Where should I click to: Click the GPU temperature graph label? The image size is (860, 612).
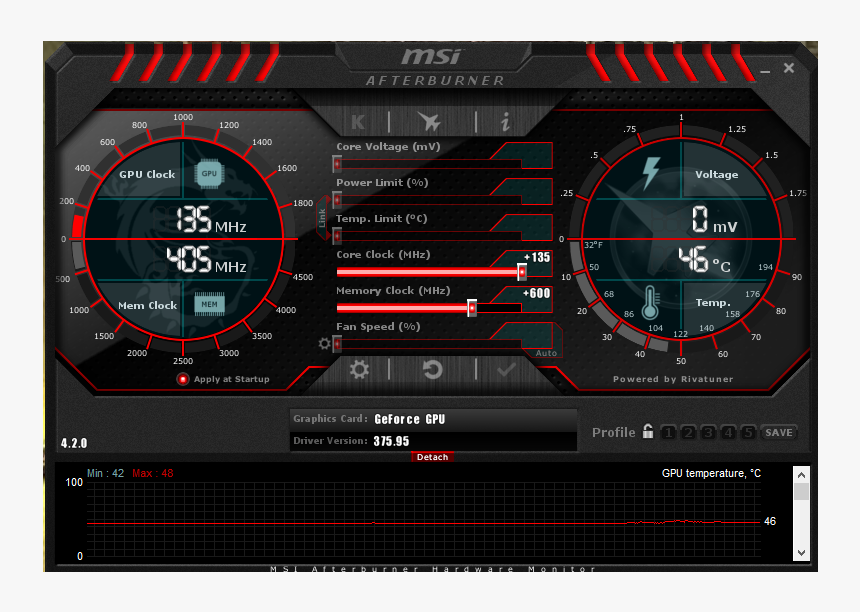pyautogui.click(x=711, y=473)
